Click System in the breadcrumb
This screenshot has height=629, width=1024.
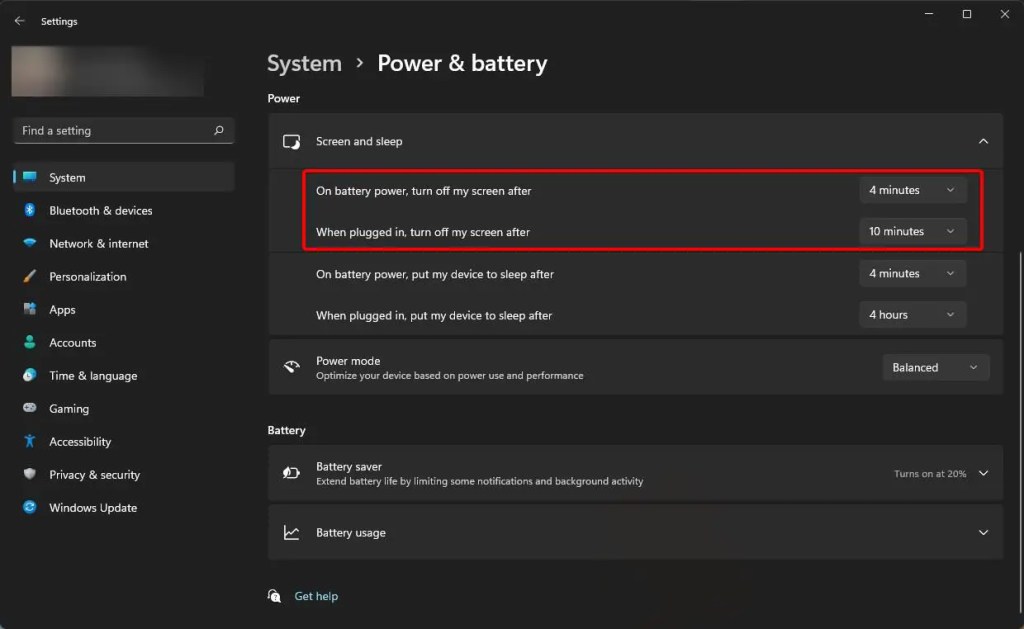pos(304,63)
